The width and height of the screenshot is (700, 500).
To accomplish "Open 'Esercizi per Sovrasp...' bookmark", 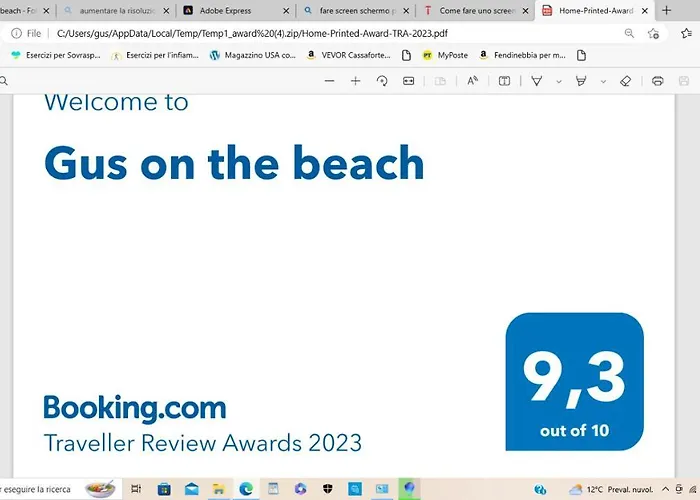I will pos(56,55).
